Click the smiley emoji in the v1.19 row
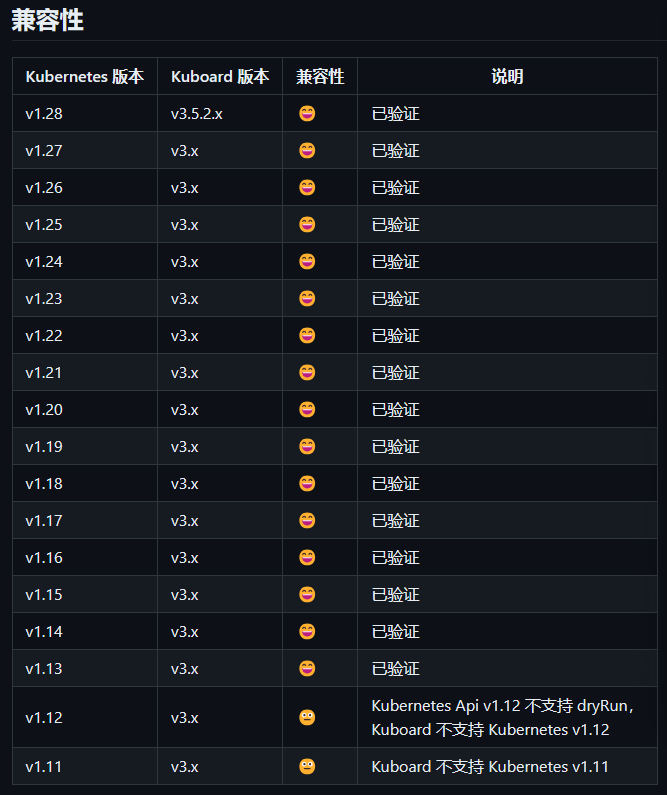The width and height of the screenshot is (667, 795). click(307, 447)
